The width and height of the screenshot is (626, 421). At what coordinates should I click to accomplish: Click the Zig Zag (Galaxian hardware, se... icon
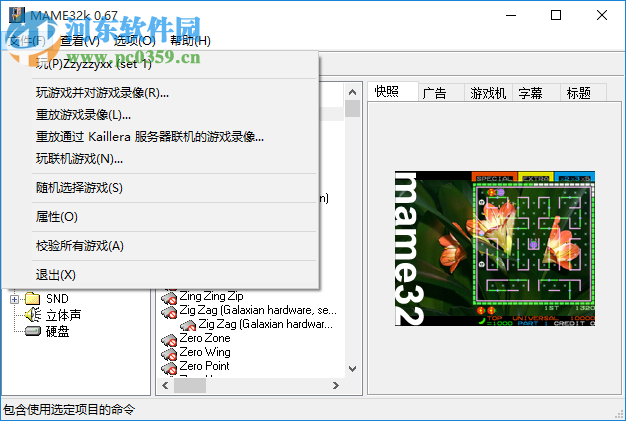click(x=169, y=311)
